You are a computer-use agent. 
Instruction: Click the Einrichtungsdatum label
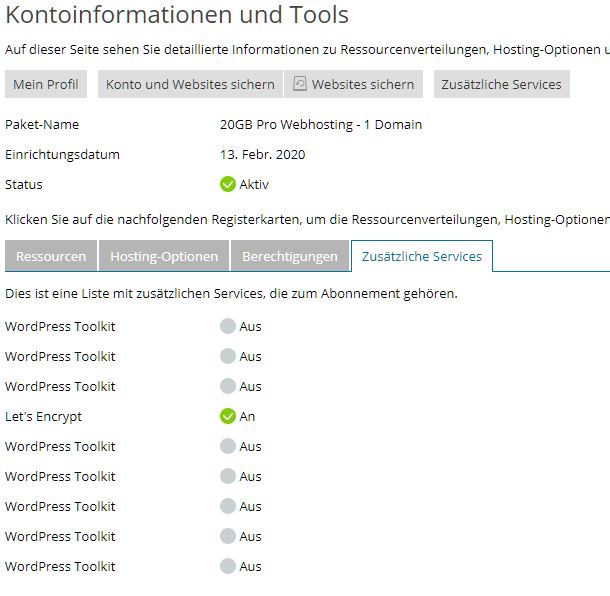62,155
